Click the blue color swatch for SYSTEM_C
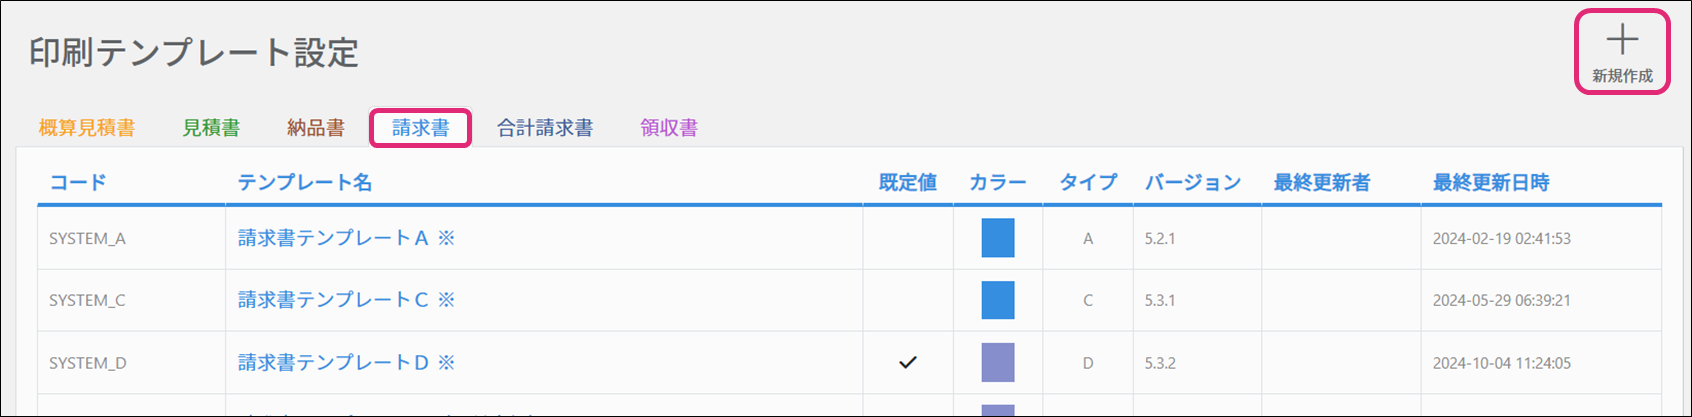The height and width of the screenshot is (417, 1692). tap(998, 300)
